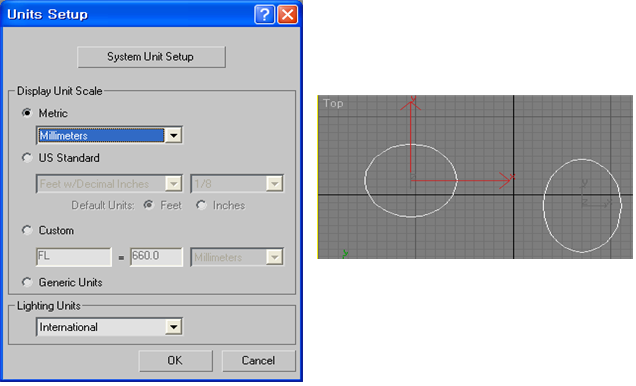Choose Feet as default units

(x=148, y=205)
